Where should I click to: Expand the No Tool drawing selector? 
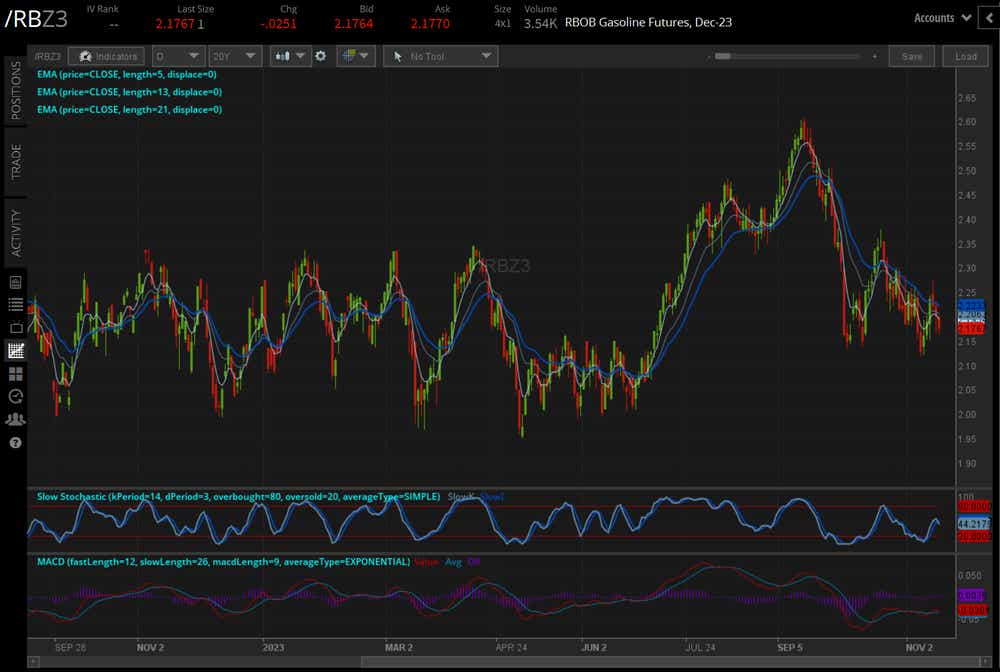click(440, 57)
